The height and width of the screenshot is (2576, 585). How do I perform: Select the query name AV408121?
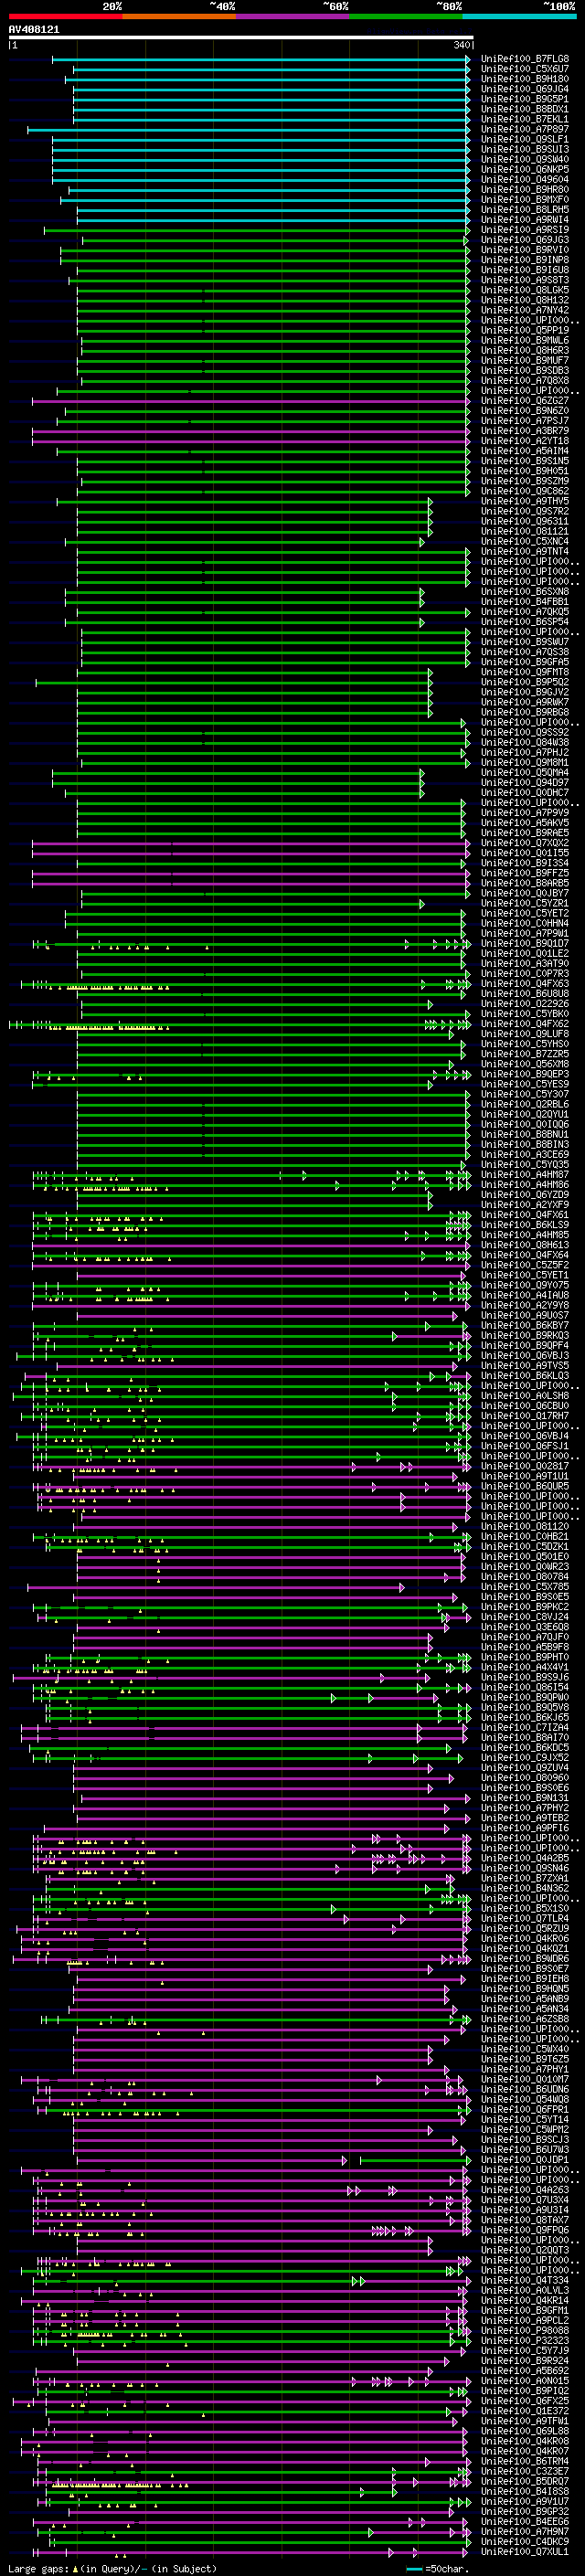(x=34, y=29)
